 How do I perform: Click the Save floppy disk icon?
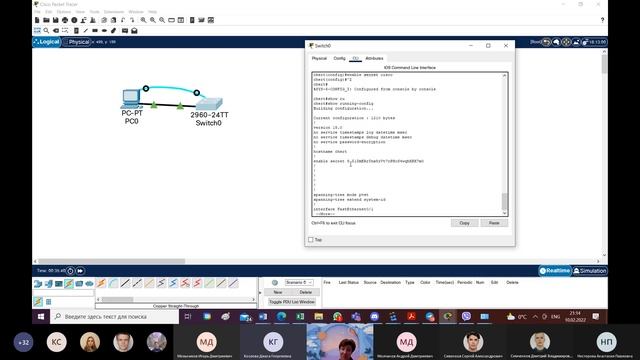point(56,20)
